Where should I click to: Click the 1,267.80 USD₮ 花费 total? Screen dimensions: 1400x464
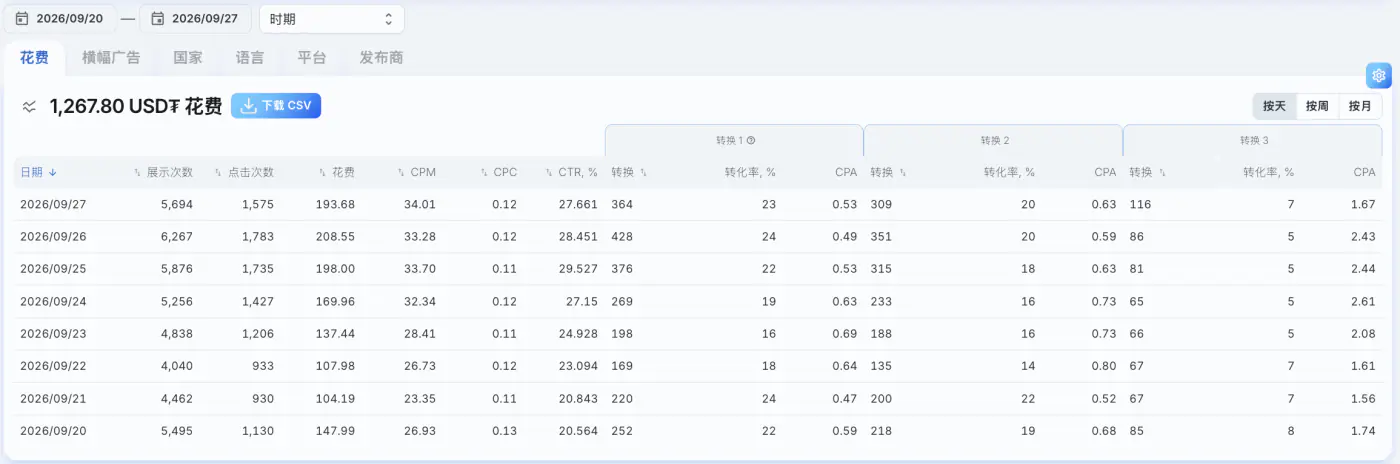click(136, 107)
